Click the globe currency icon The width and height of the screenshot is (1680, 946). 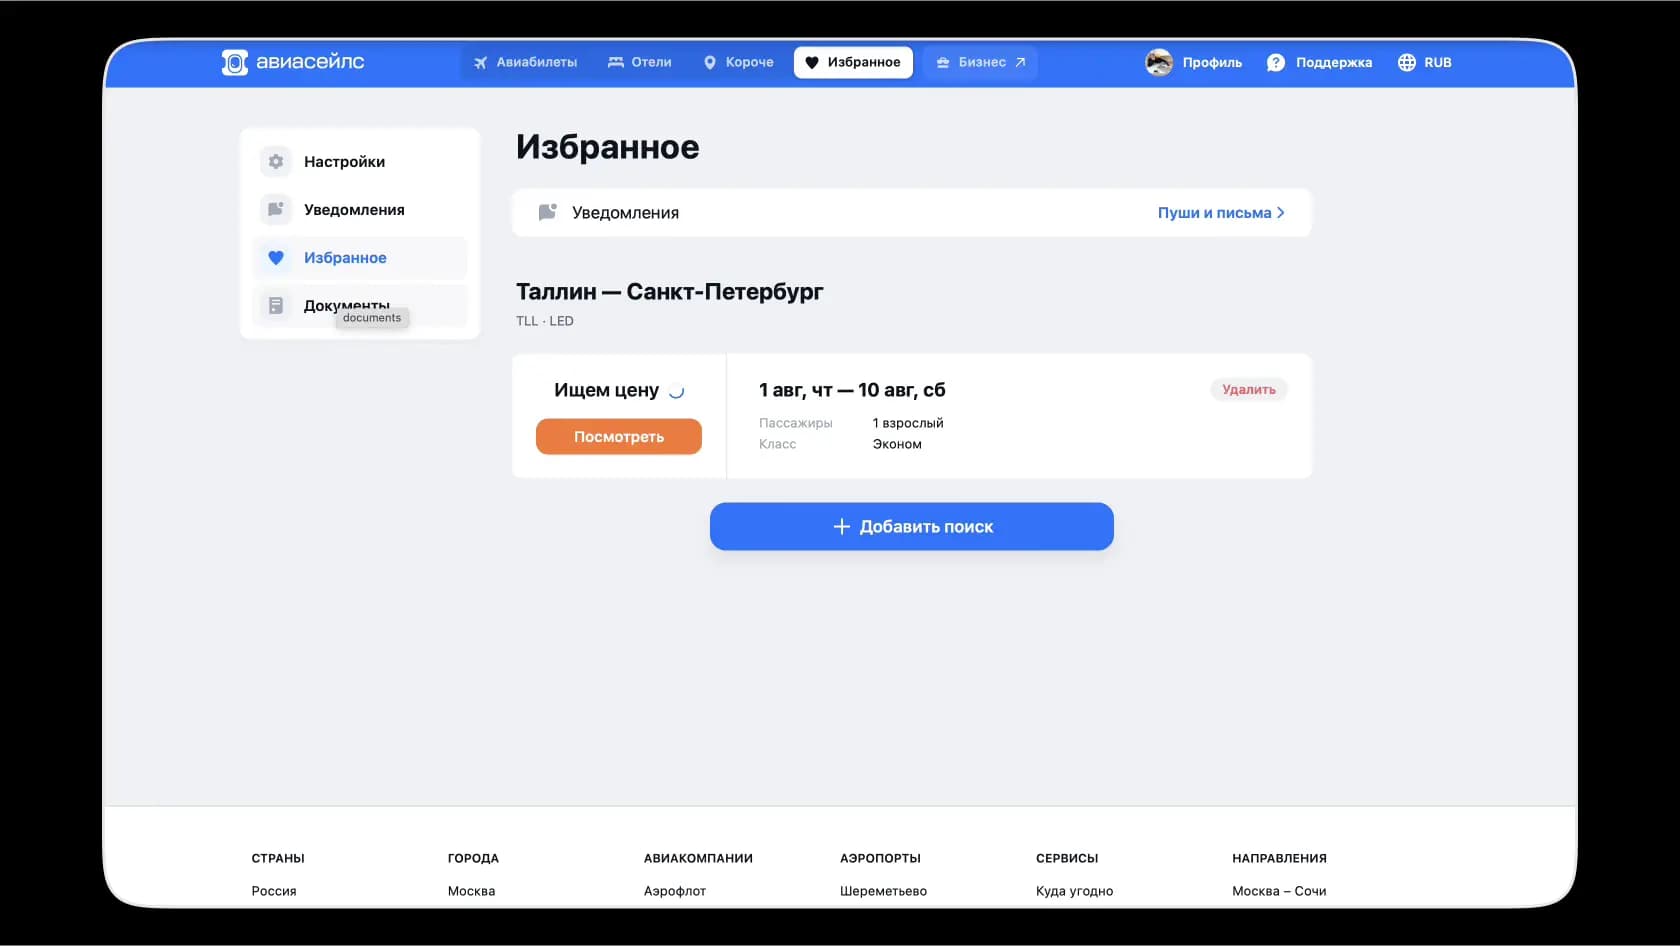click(x=1407, y=62)
